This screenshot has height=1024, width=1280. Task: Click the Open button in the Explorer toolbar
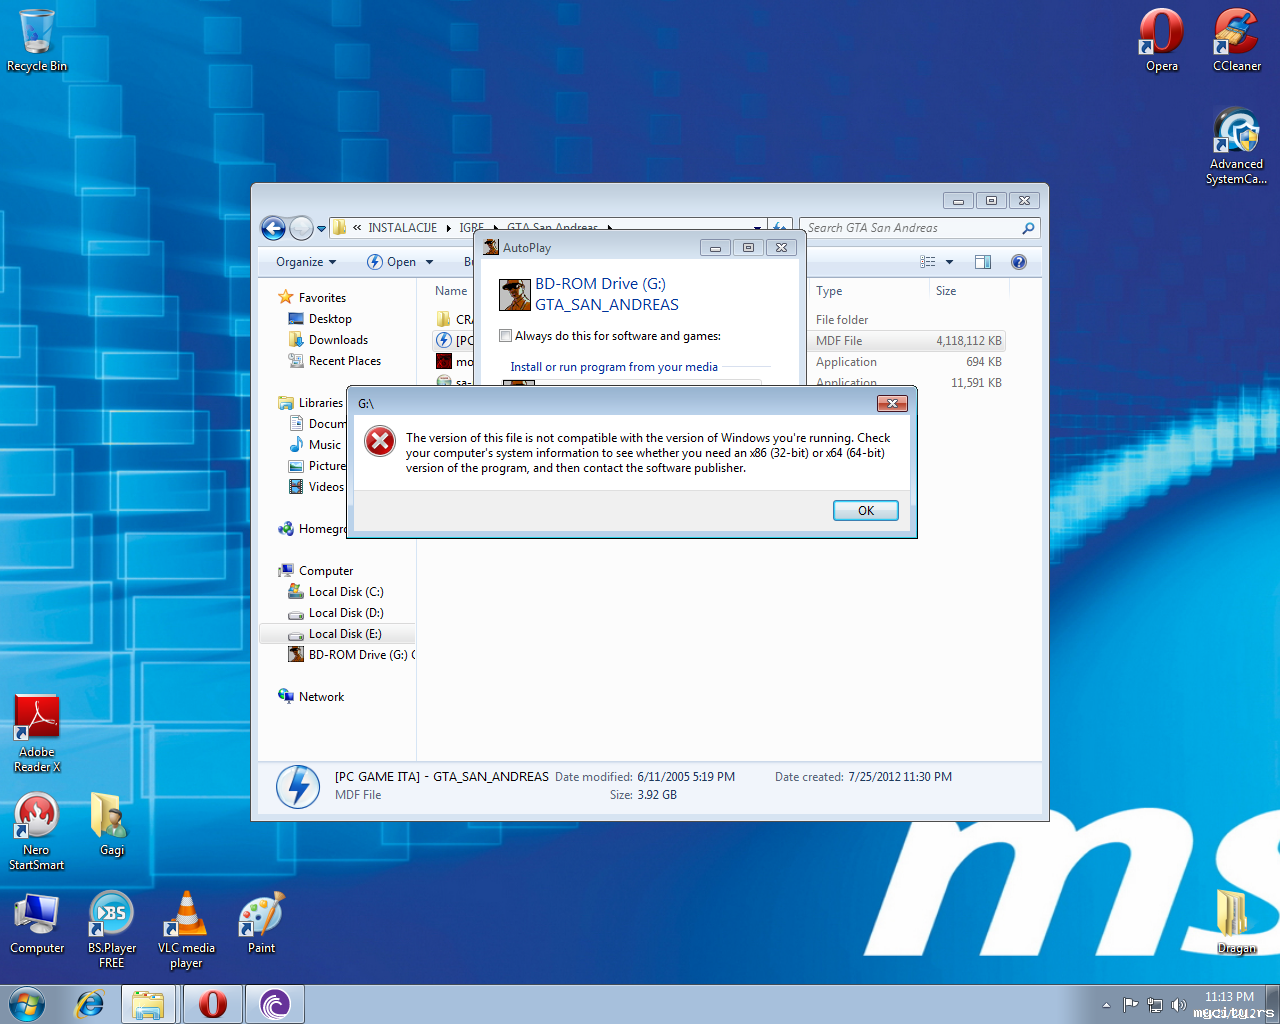tap(391, 262)
